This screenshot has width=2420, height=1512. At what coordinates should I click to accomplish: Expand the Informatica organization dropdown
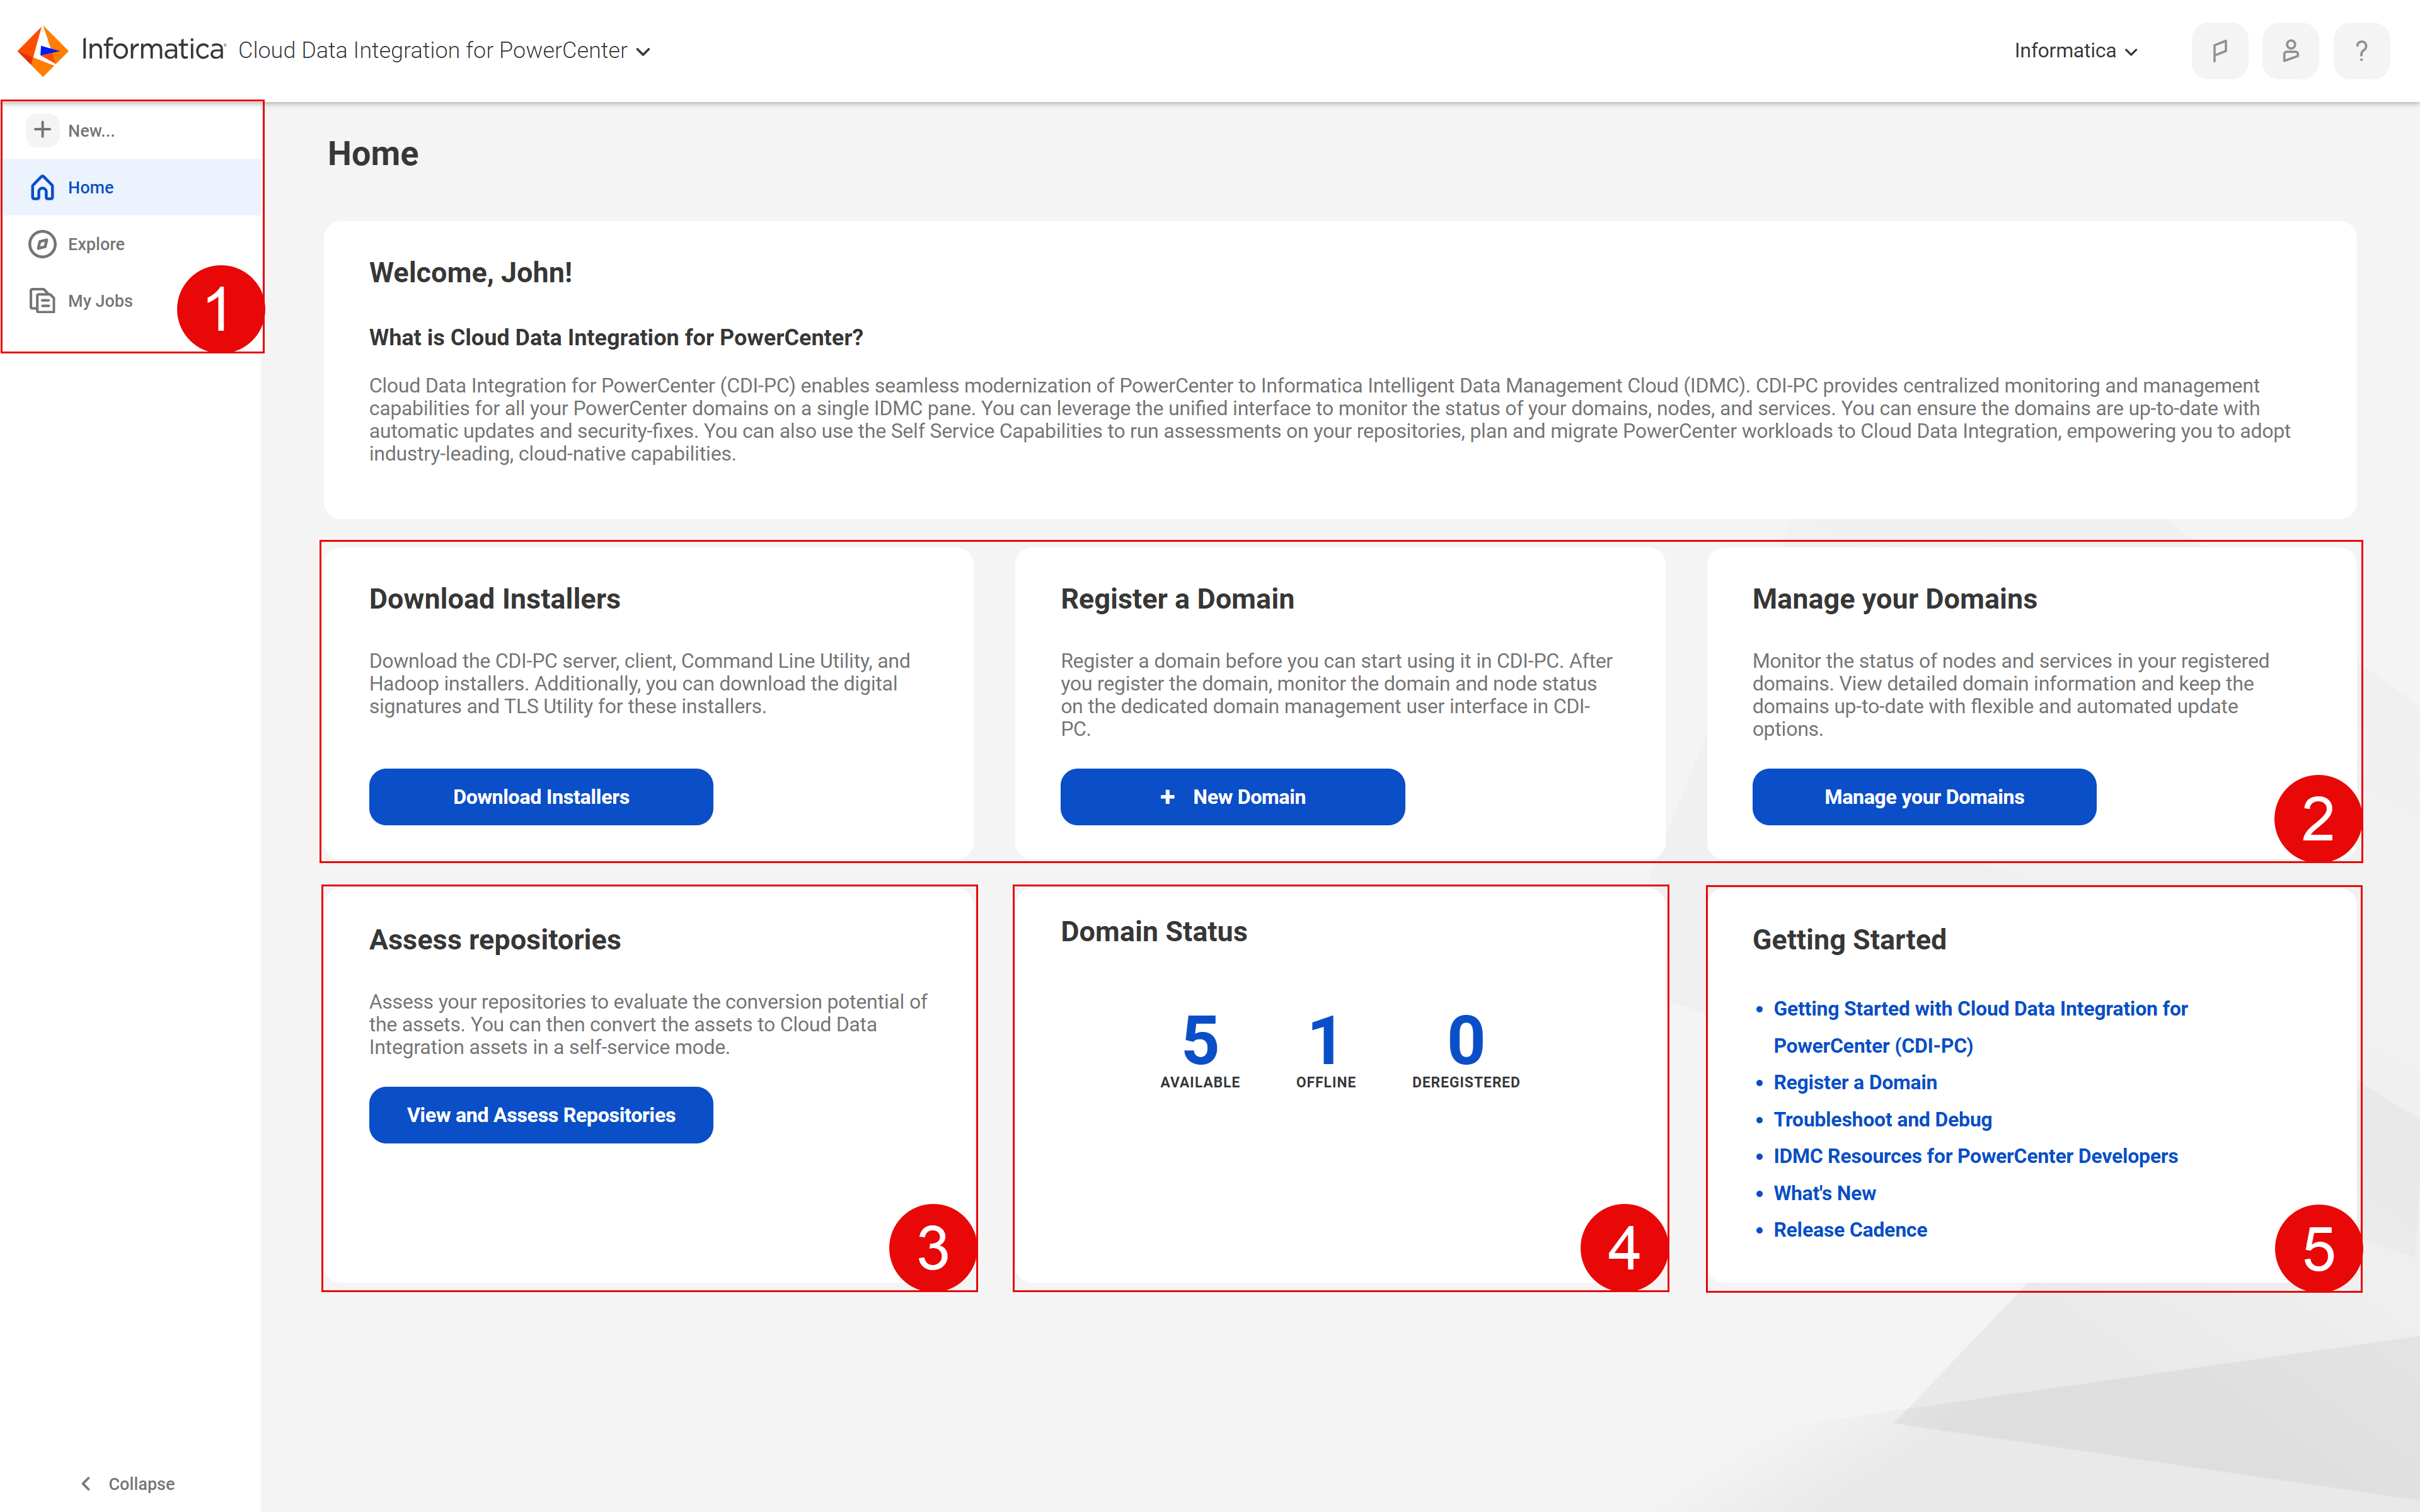[x=2075, y=50]
